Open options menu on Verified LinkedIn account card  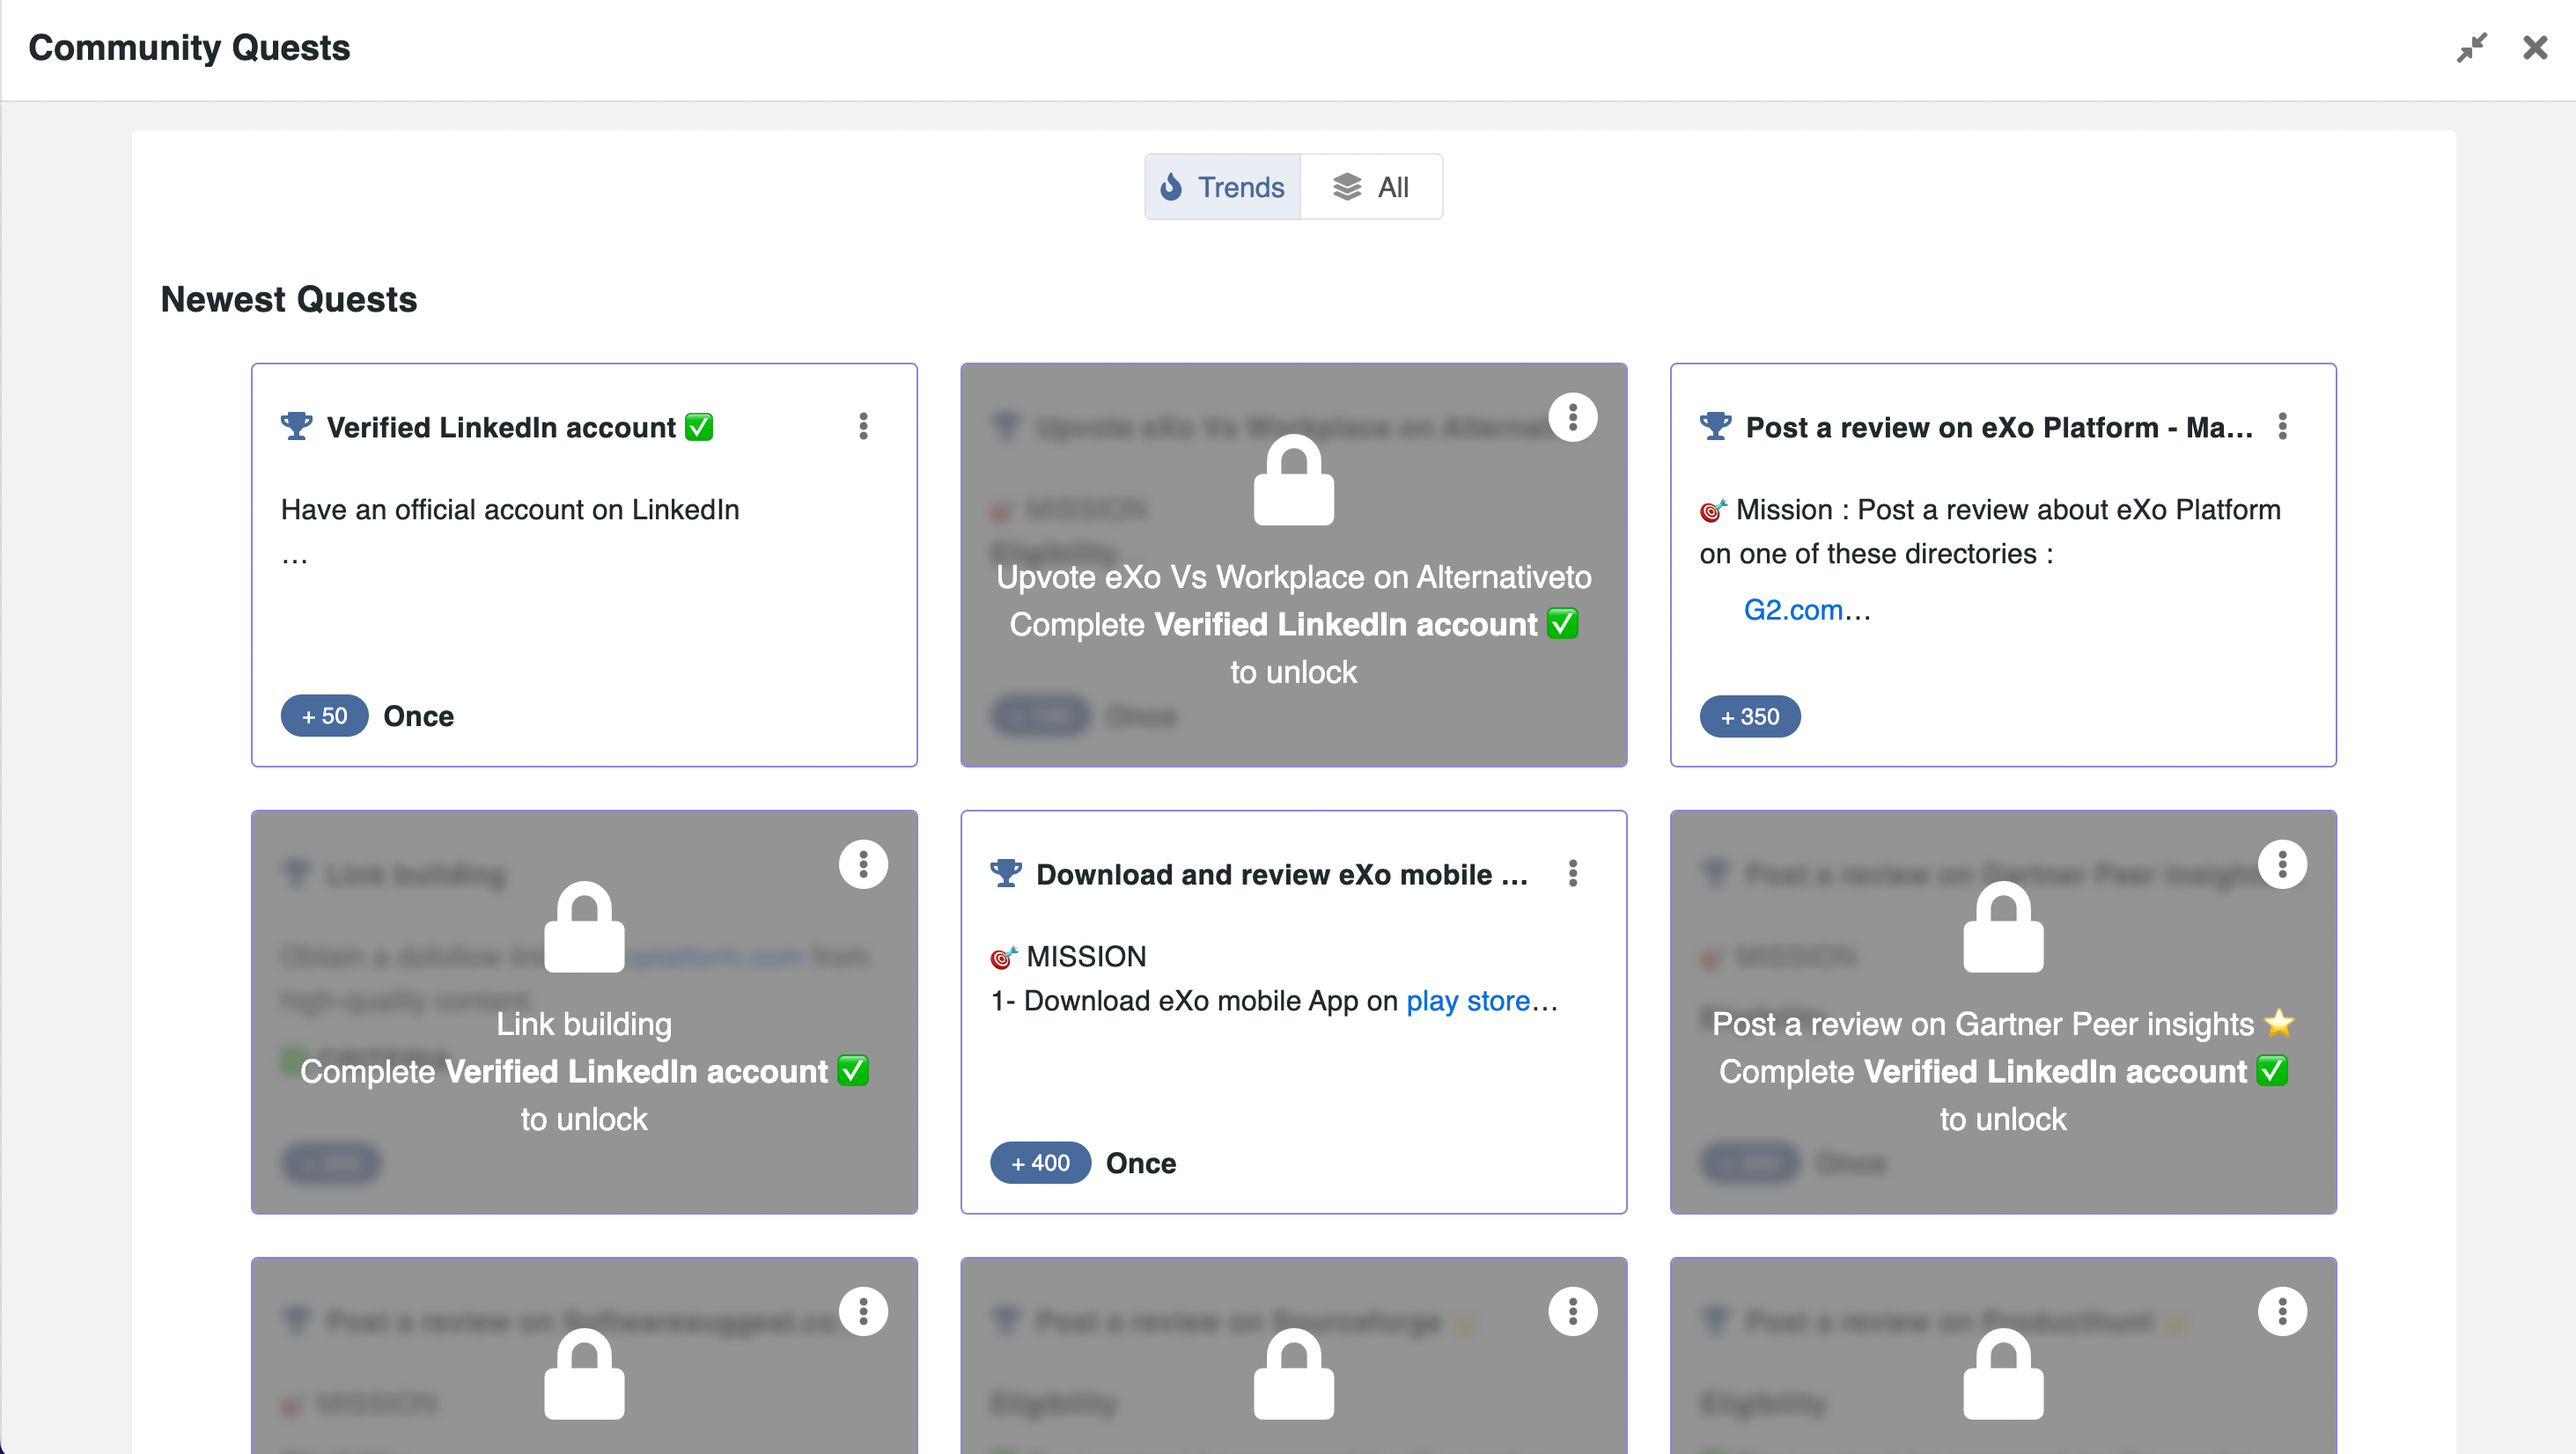[x=863, y=427]
